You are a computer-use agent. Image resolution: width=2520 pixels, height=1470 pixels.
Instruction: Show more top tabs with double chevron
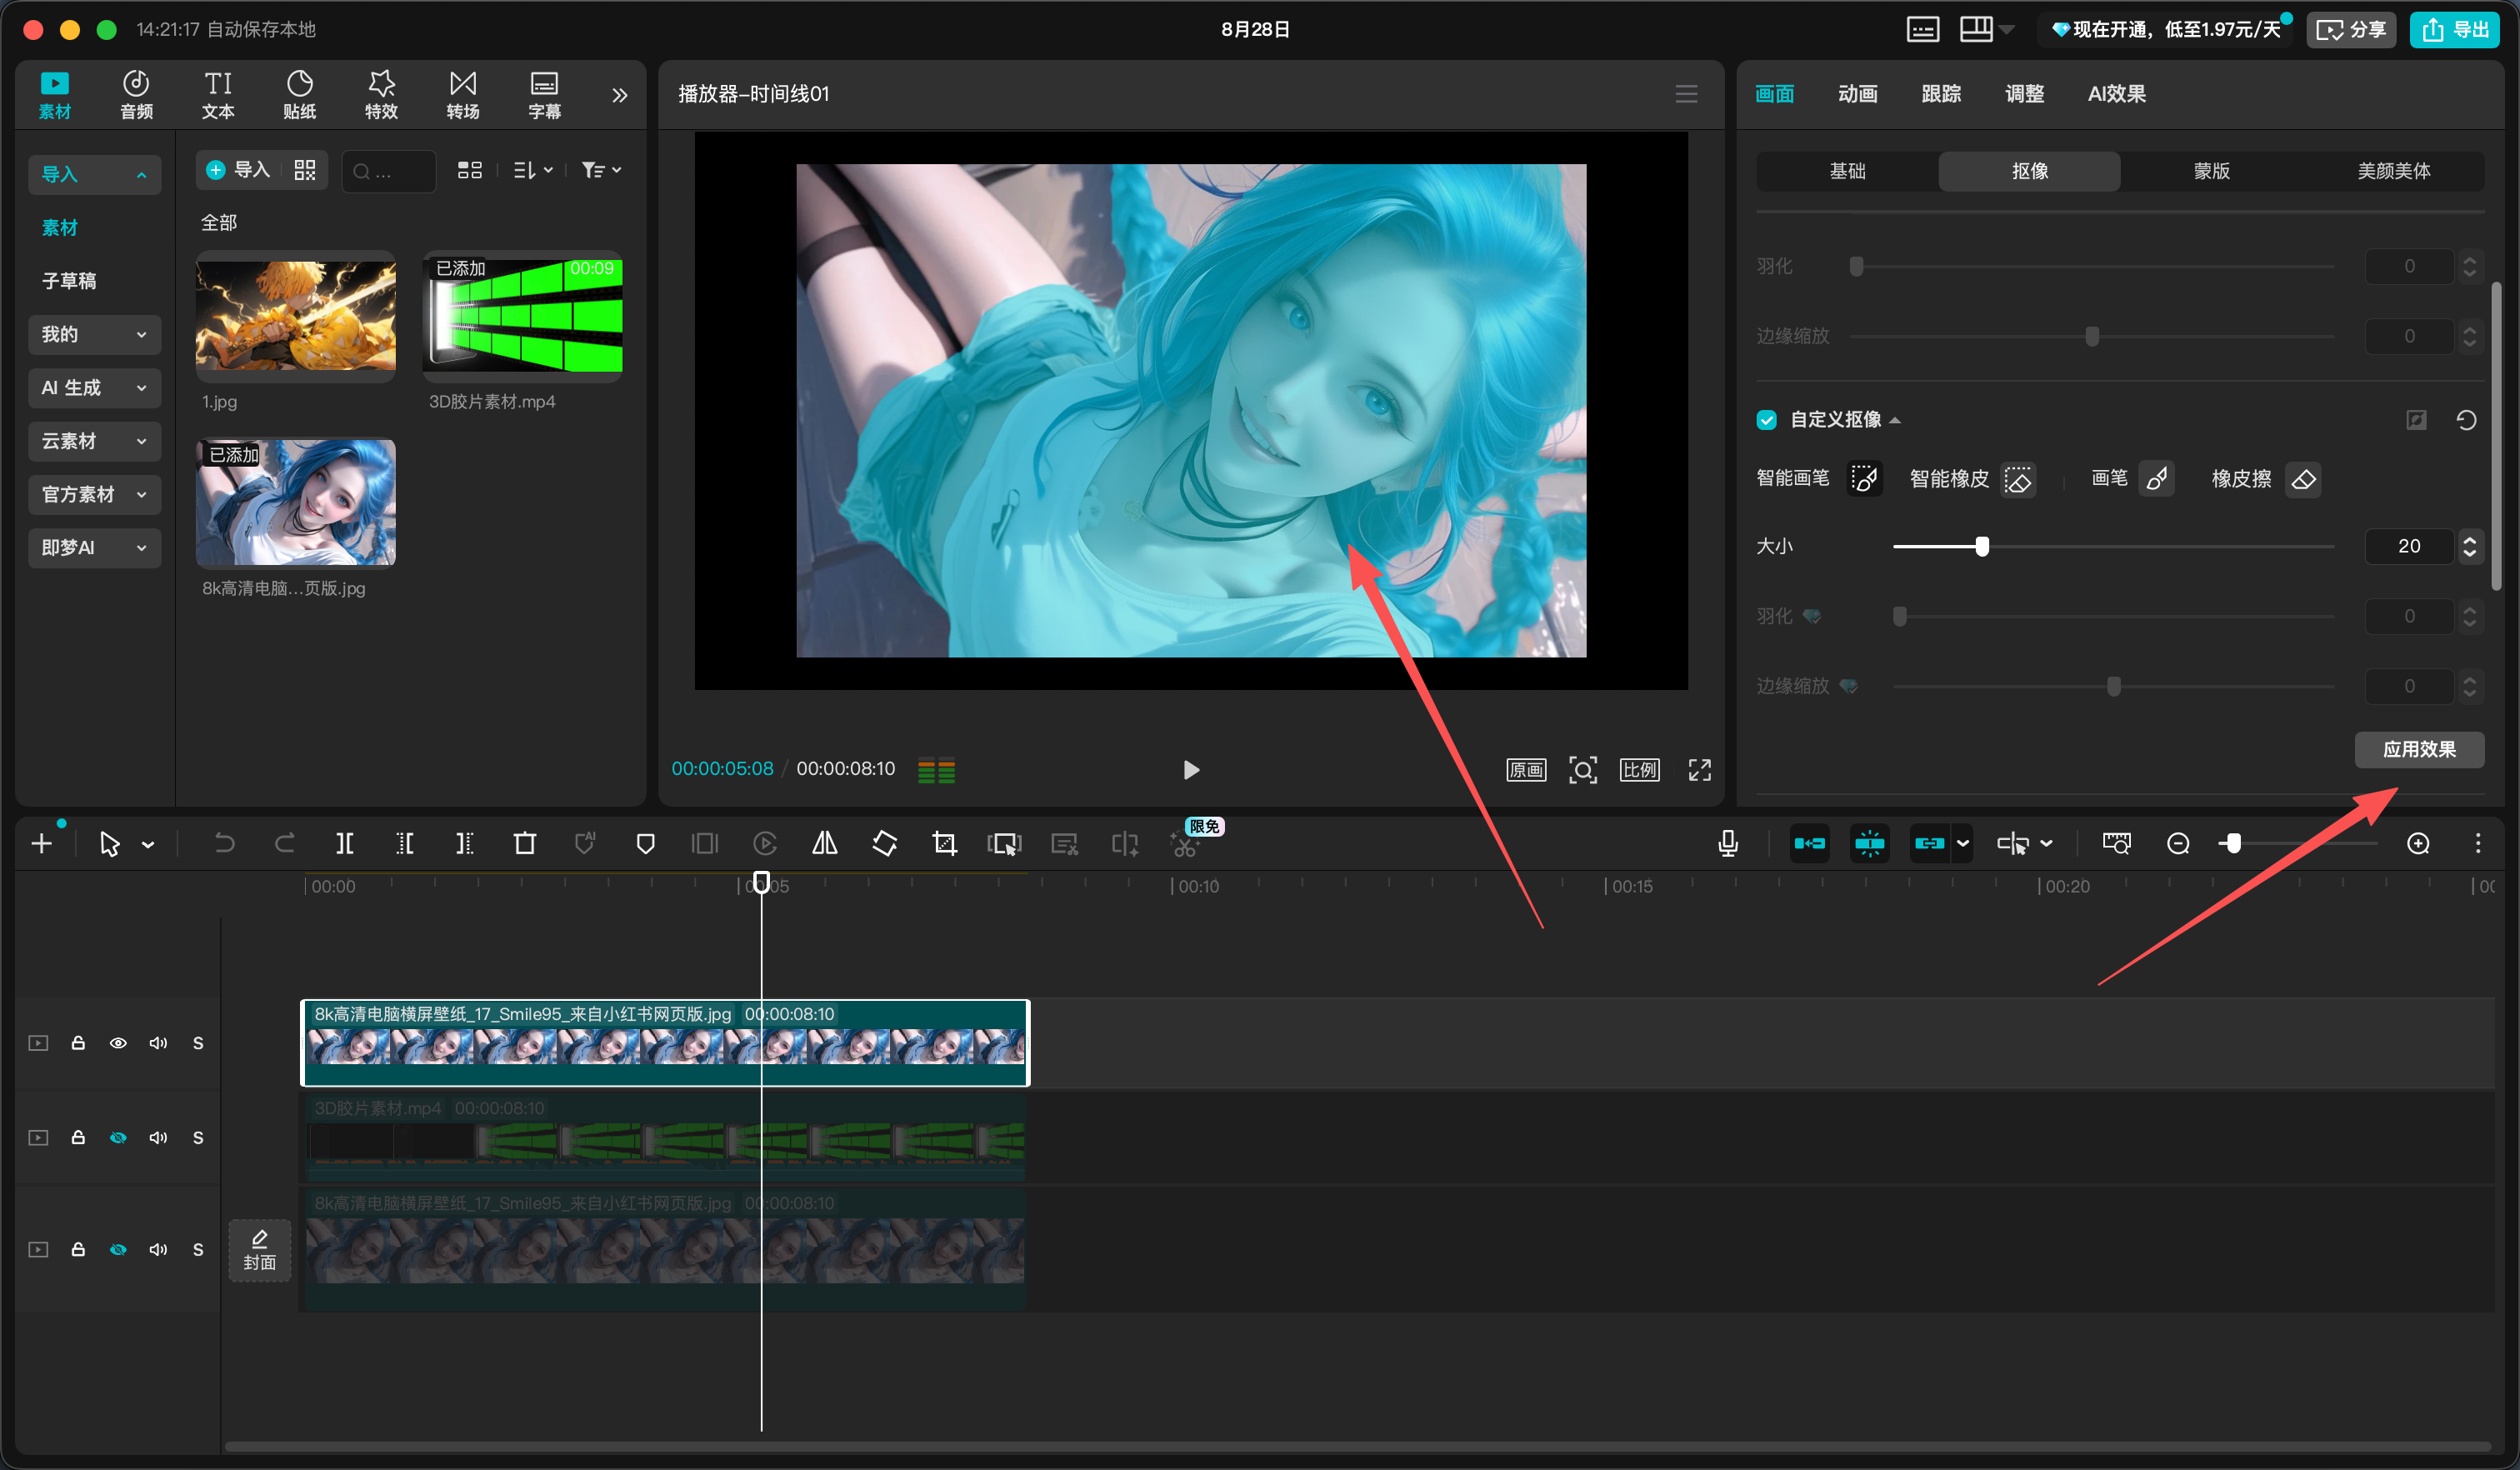click(x=620, y=95)
